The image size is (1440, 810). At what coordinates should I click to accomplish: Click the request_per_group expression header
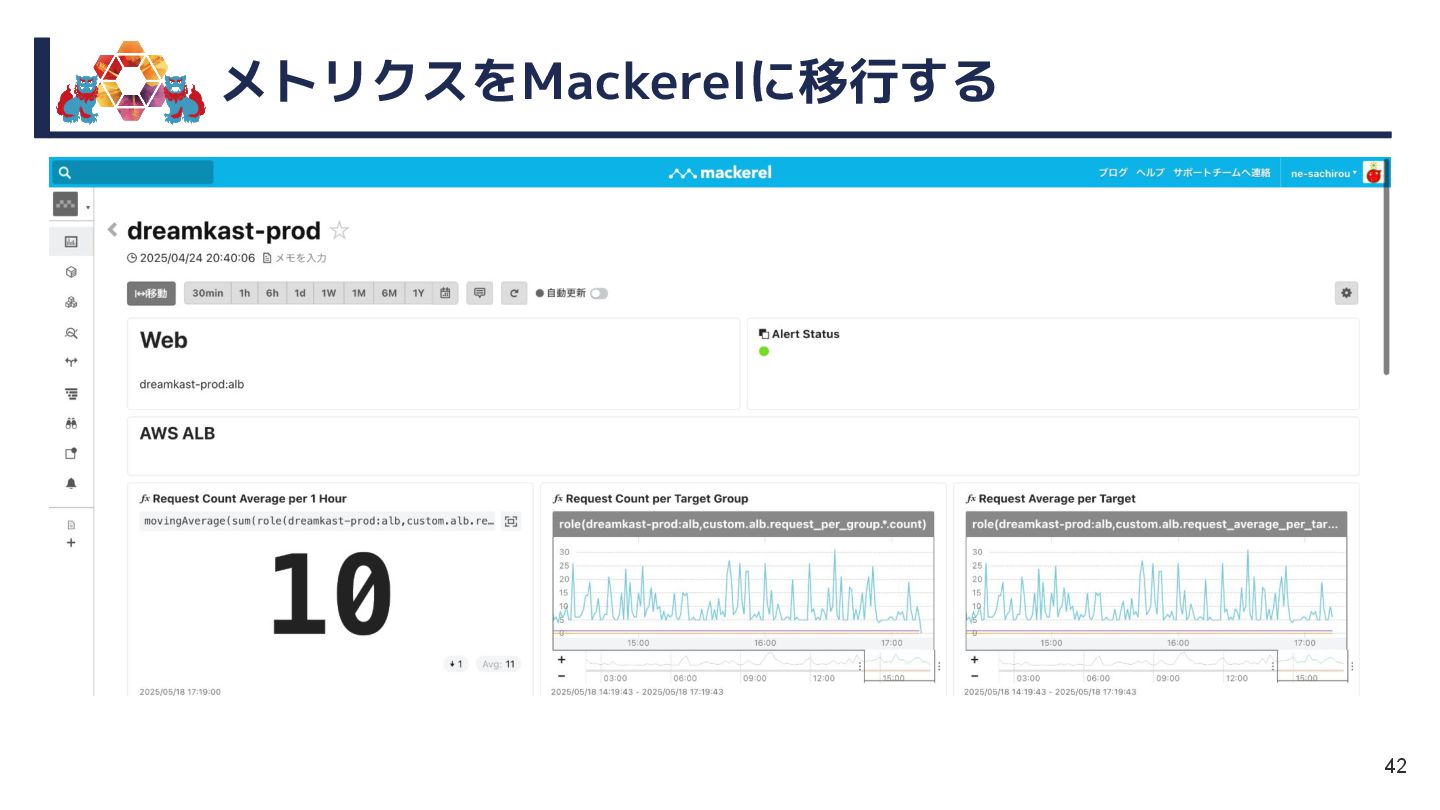point(743,524)
